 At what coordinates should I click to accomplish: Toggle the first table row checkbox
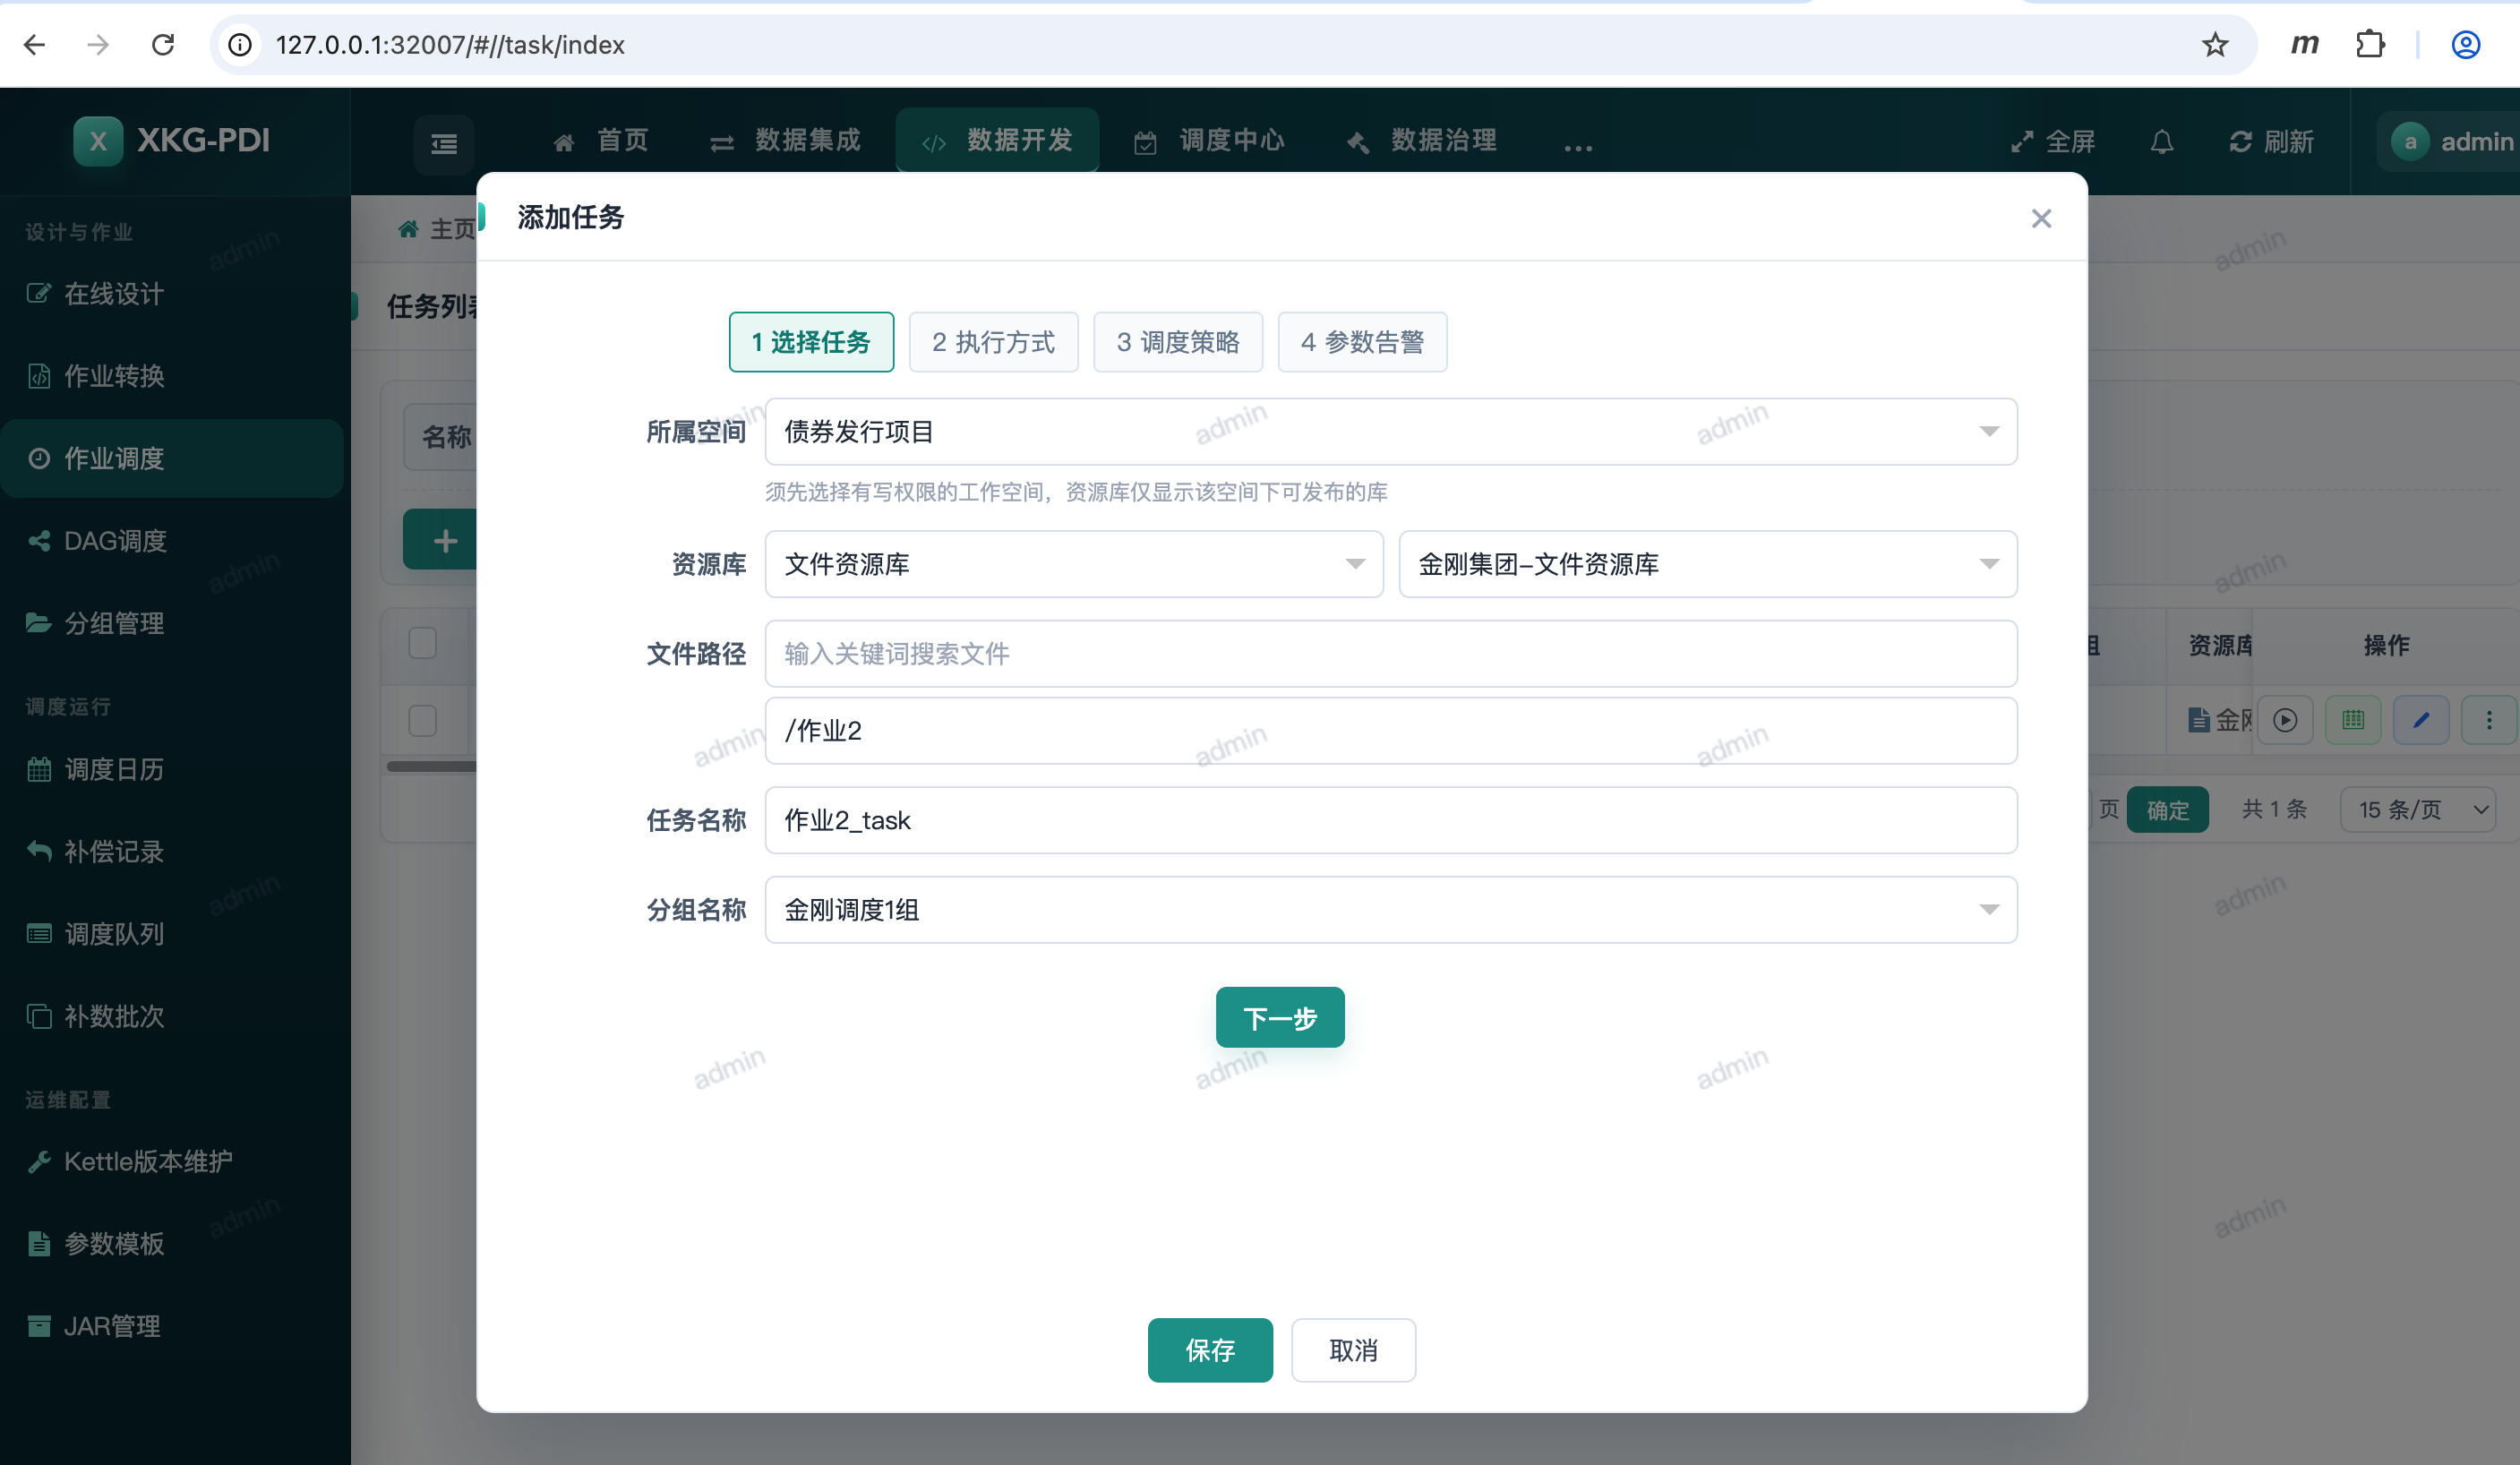423,720
